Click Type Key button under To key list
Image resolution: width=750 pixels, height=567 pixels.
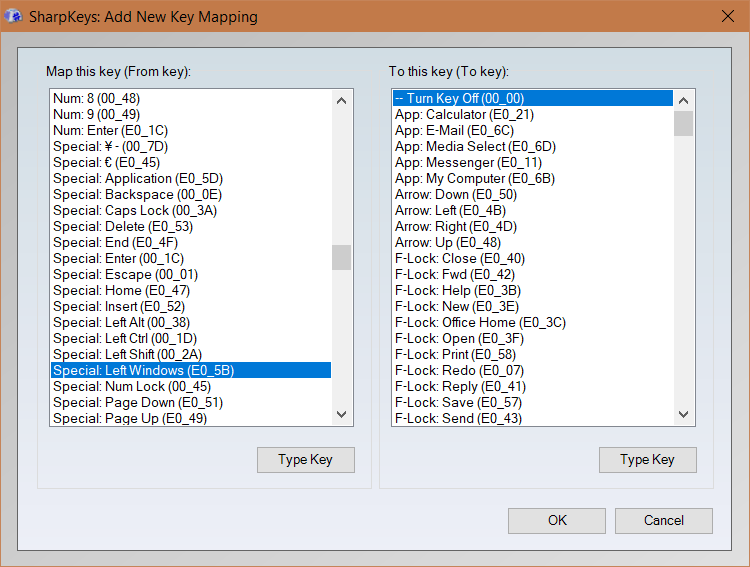coord(648,460)
